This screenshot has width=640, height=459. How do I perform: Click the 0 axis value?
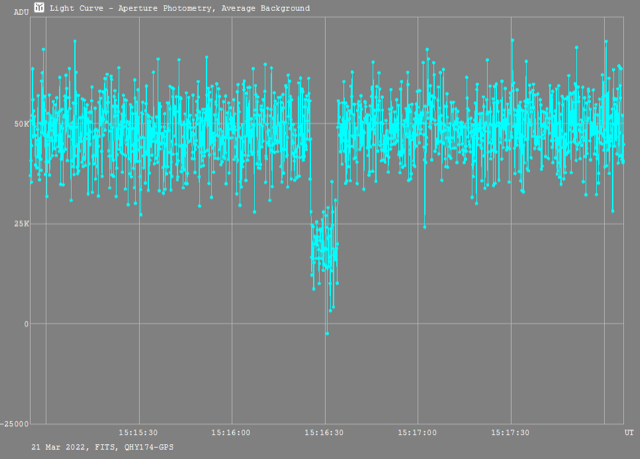click(x=27, y=324)
